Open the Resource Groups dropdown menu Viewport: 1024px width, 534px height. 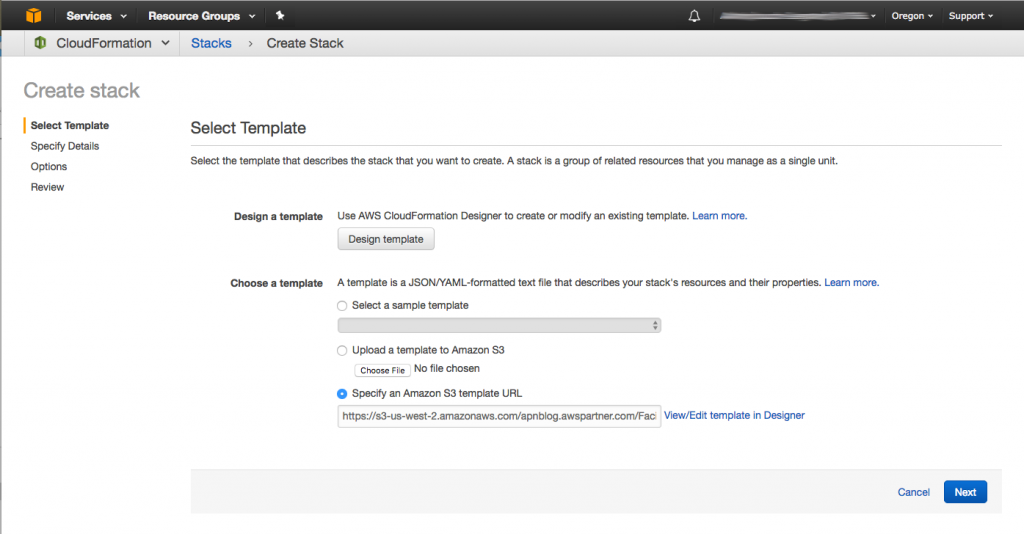pos(201,16)
